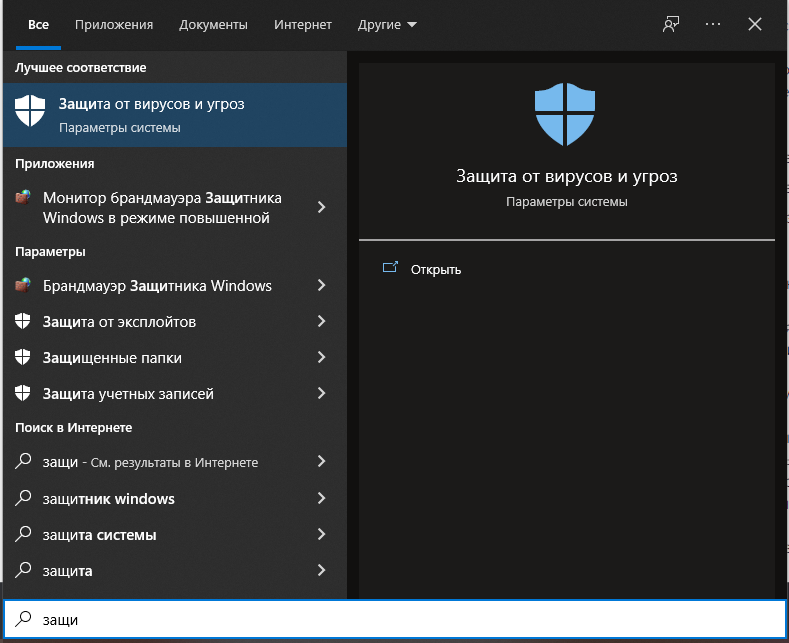Click magnifier icon beside 'защита системы'
This screenshot has height=643, width=789.
[x=23, y=534]
